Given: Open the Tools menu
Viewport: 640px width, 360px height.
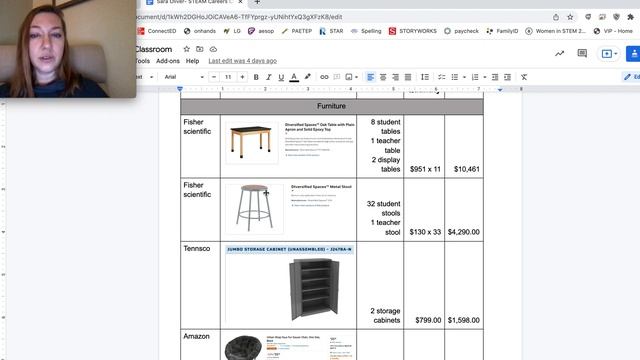Looking at the screenshot, I should 142,61.
